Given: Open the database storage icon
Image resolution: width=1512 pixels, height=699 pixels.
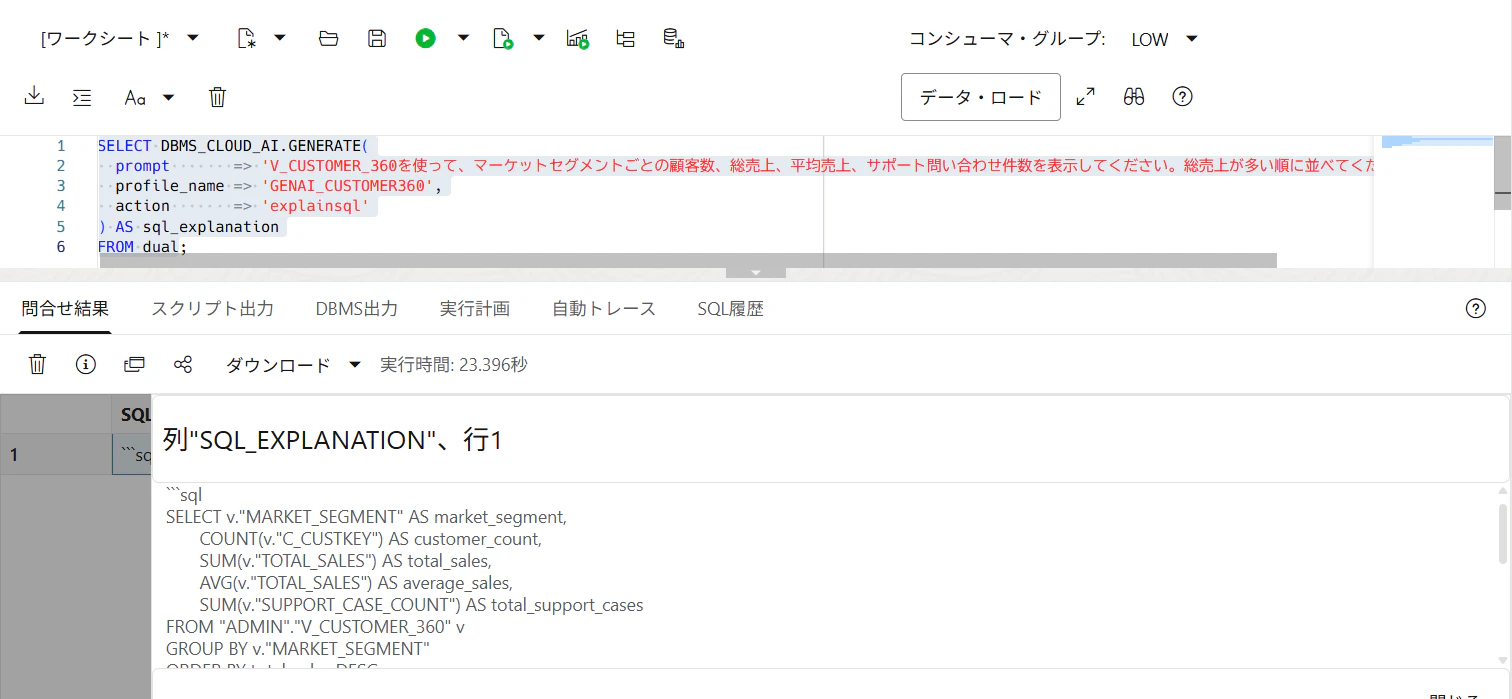Looking at the screenshot, I should [674, 38].
